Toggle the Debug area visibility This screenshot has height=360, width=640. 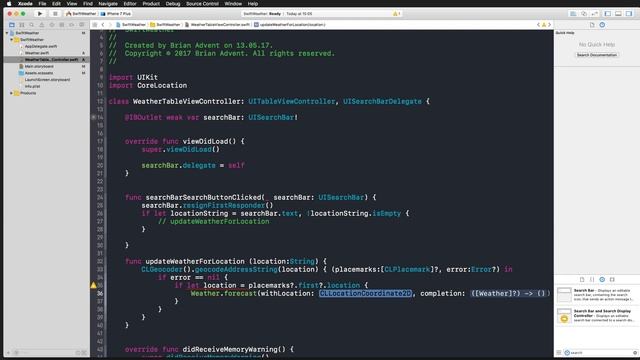(x=618, y=14)
